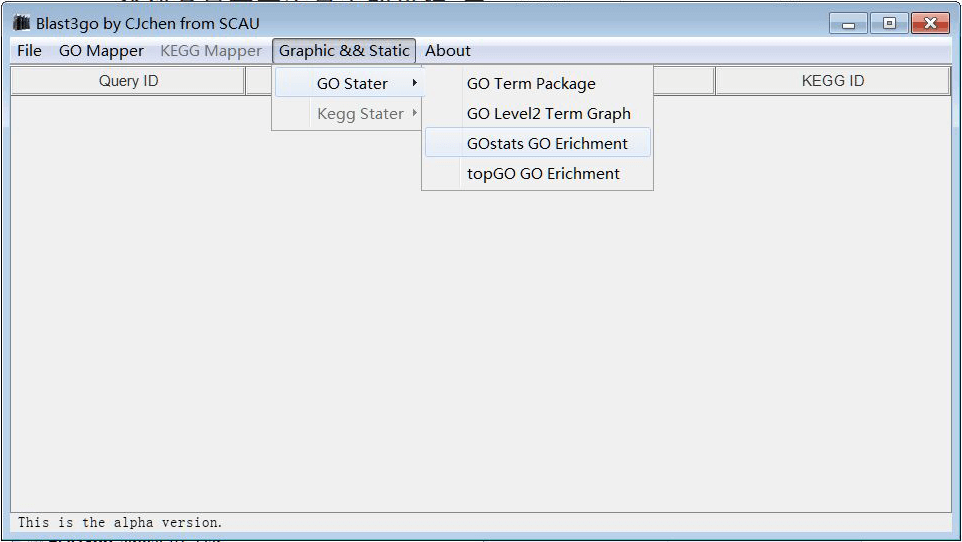
Task: Expand the GO Stater submenu arrow
Action: point(415,83)
